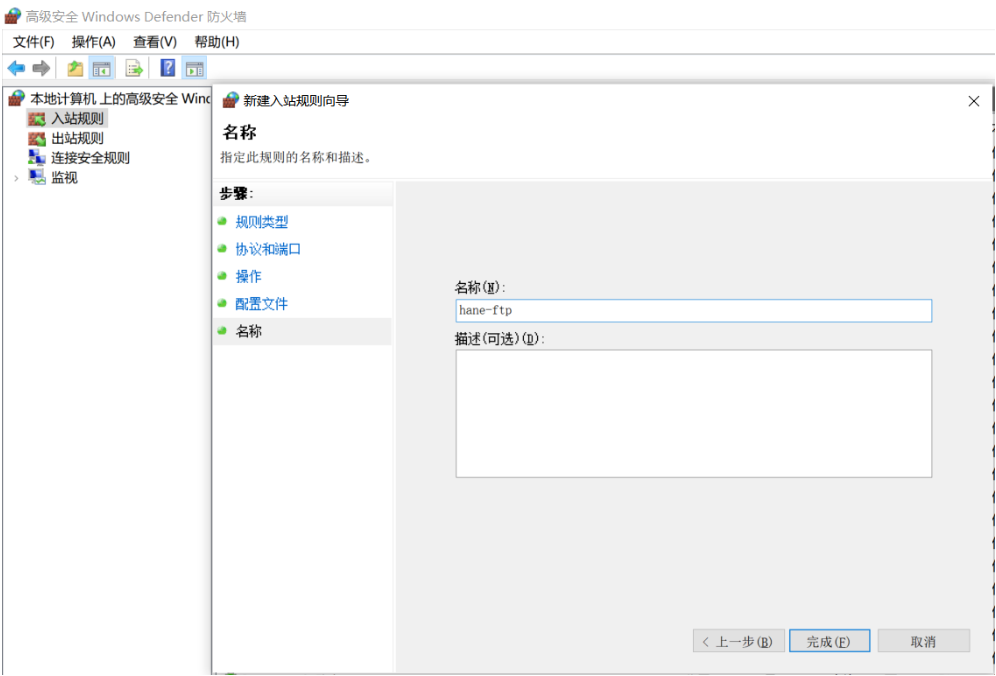Select 出站规则 in the tree
The height and width of the screenshot is (676, 996).
77,139
